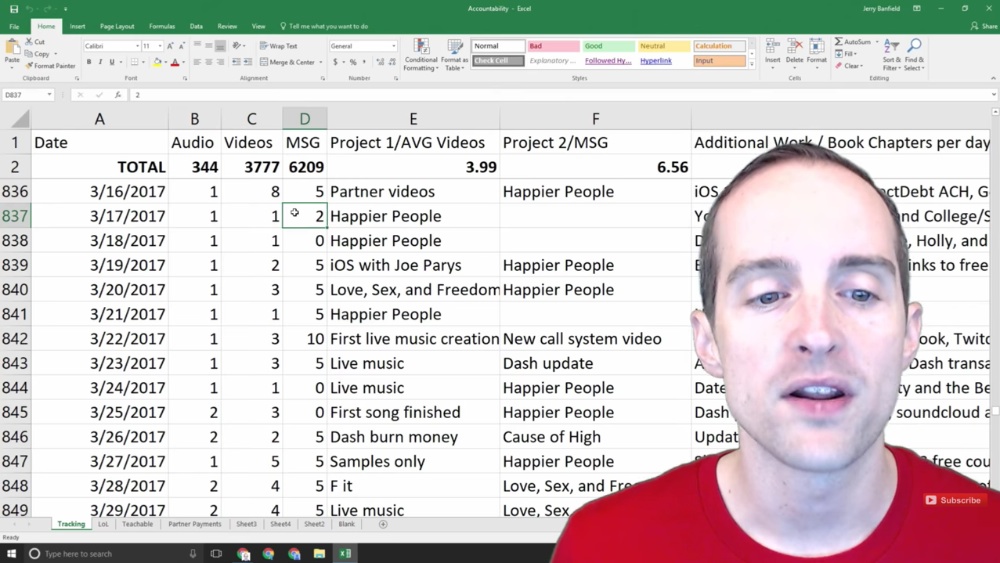Image resolution: width=1000 pixels, height=563 pixels.
Task: Click the Insert Function fx button
Action: tap(118, 94)
